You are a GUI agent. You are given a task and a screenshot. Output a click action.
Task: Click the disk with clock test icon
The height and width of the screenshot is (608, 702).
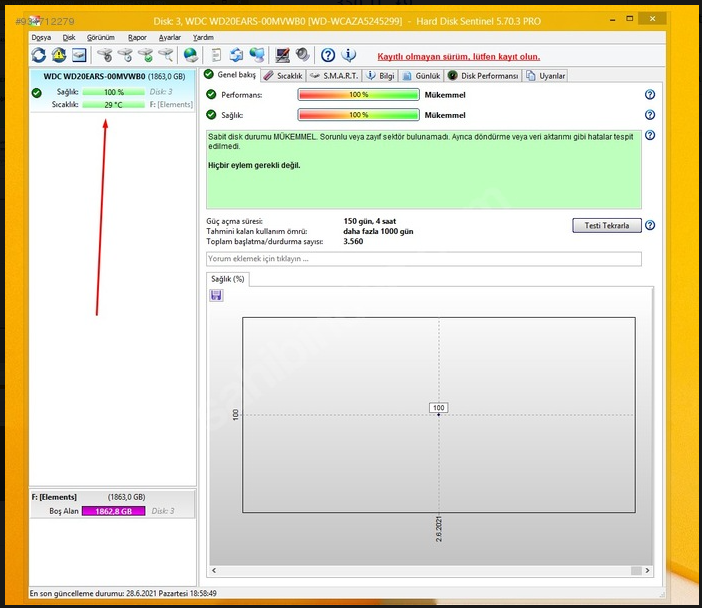tap(125, 55)
